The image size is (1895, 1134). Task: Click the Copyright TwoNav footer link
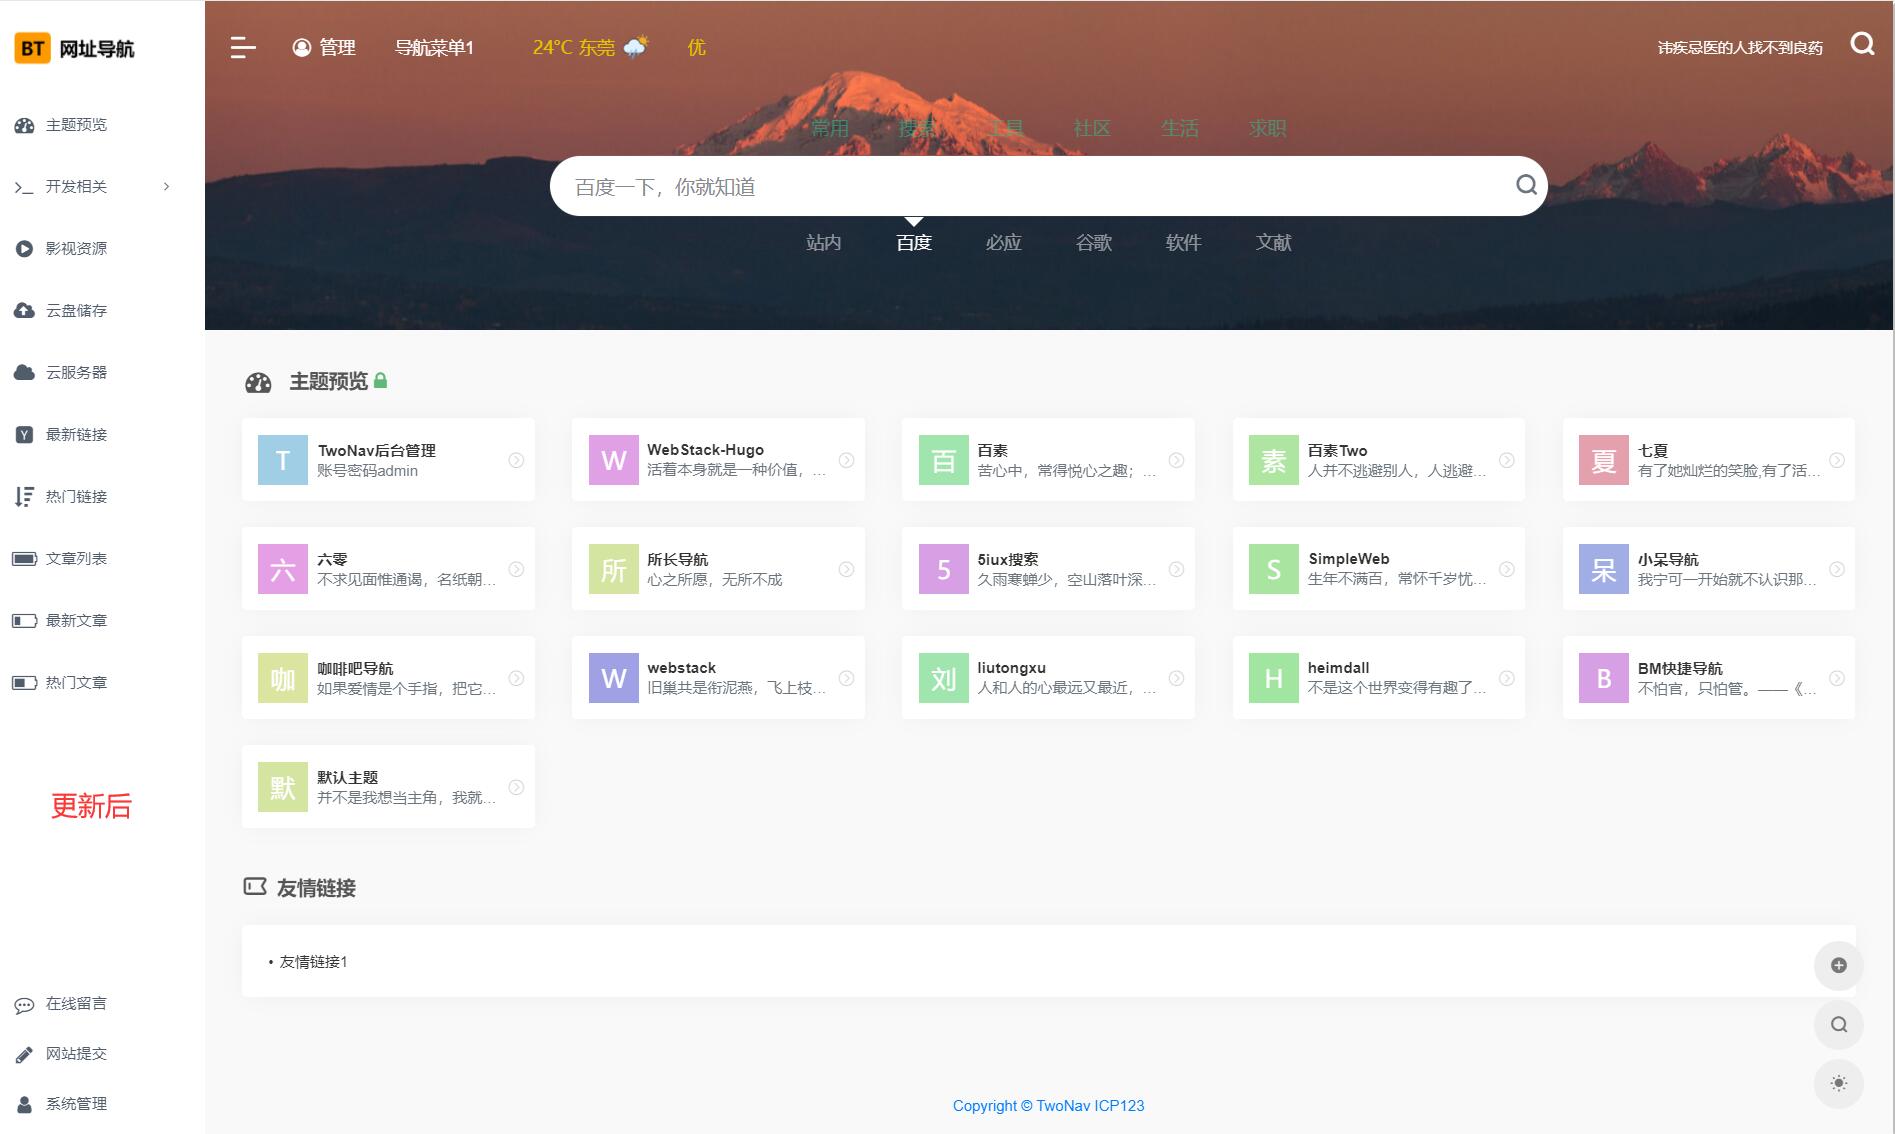click(x=1048, y=1105)
